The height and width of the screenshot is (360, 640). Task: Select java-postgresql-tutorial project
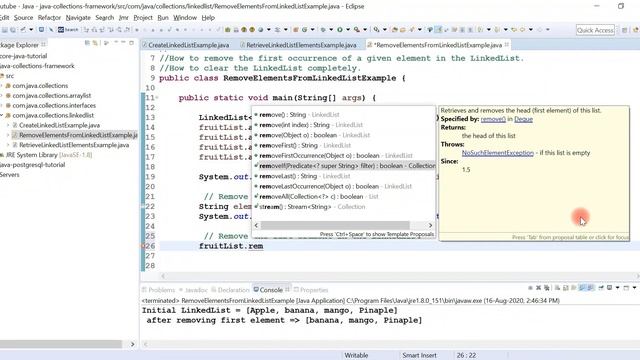[33, 165]
